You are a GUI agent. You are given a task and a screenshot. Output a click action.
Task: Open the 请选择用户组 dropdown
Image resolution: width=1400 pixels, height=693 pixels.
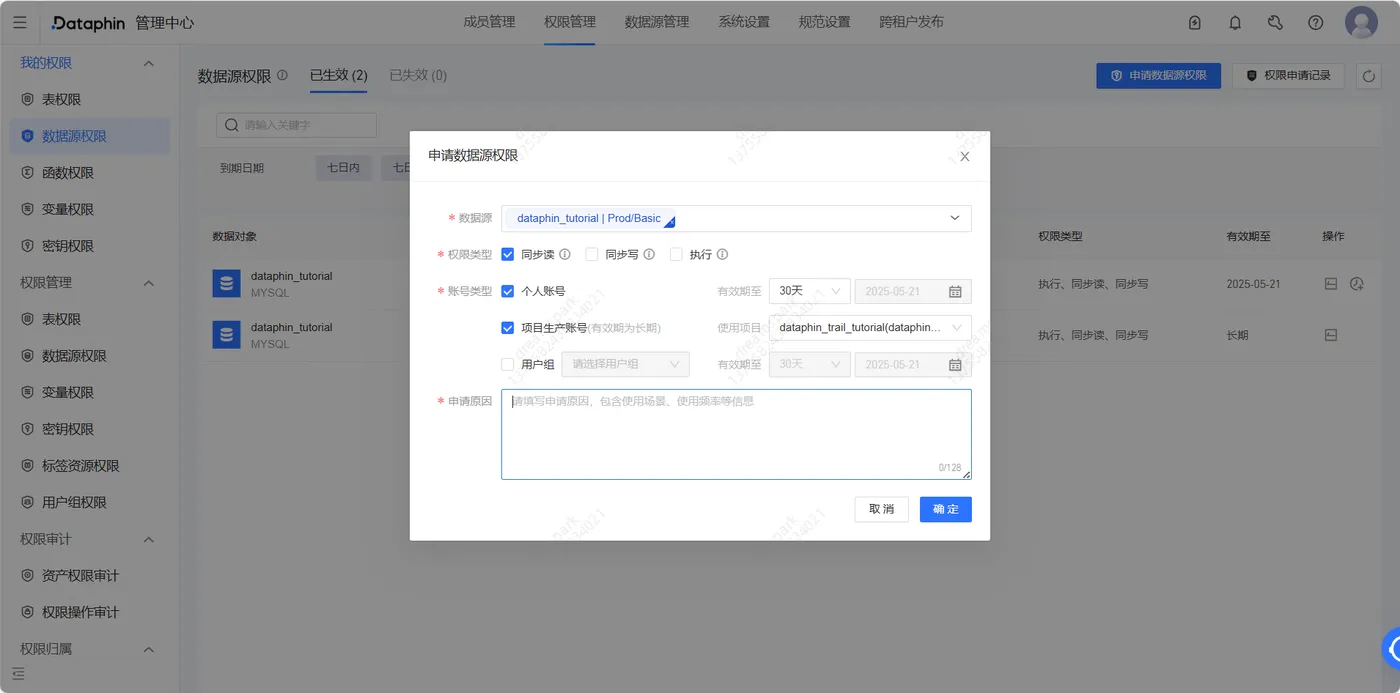pyautogui.click(x=626, y=364)
